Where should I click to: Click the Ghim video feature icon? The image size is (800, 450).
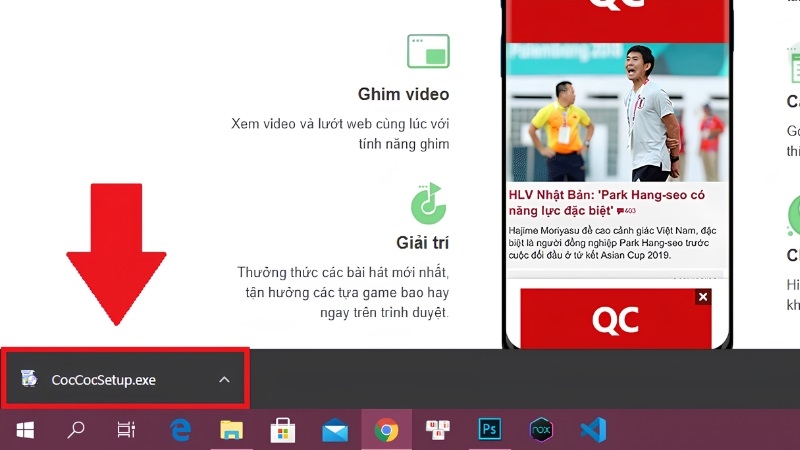point(428,51)
